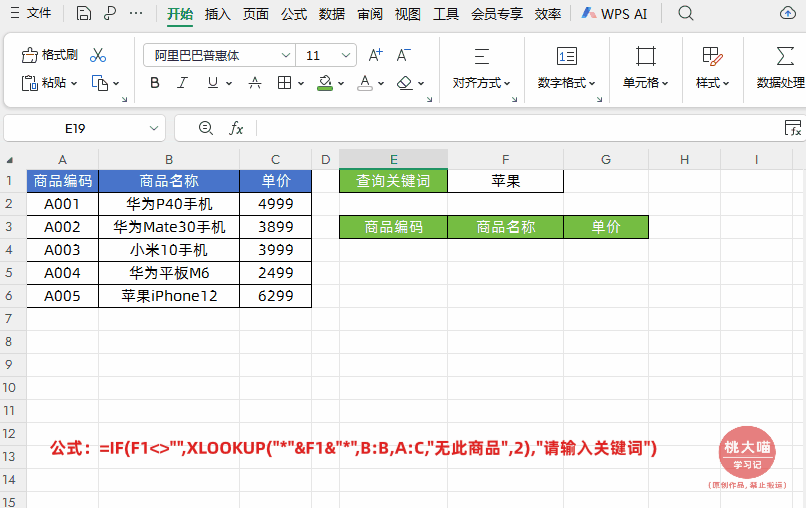Open the 工具 tab
Image resolution: width=806 pixels, height=508 pixels.
click(x=446, y=14)
